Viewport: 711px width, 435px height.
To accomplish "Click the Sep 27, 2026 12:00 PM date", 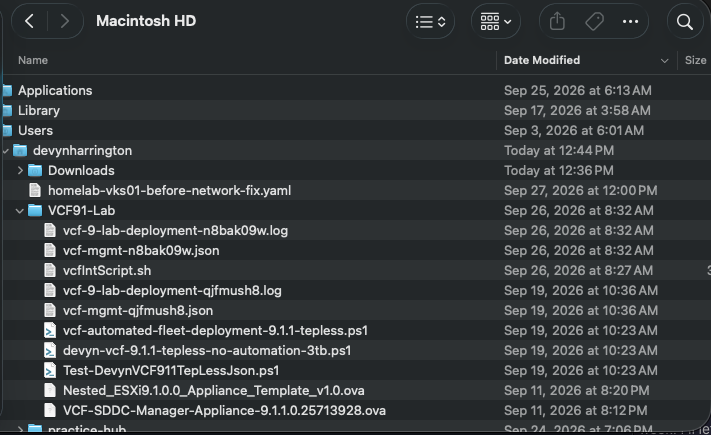I will pos(581,191).
